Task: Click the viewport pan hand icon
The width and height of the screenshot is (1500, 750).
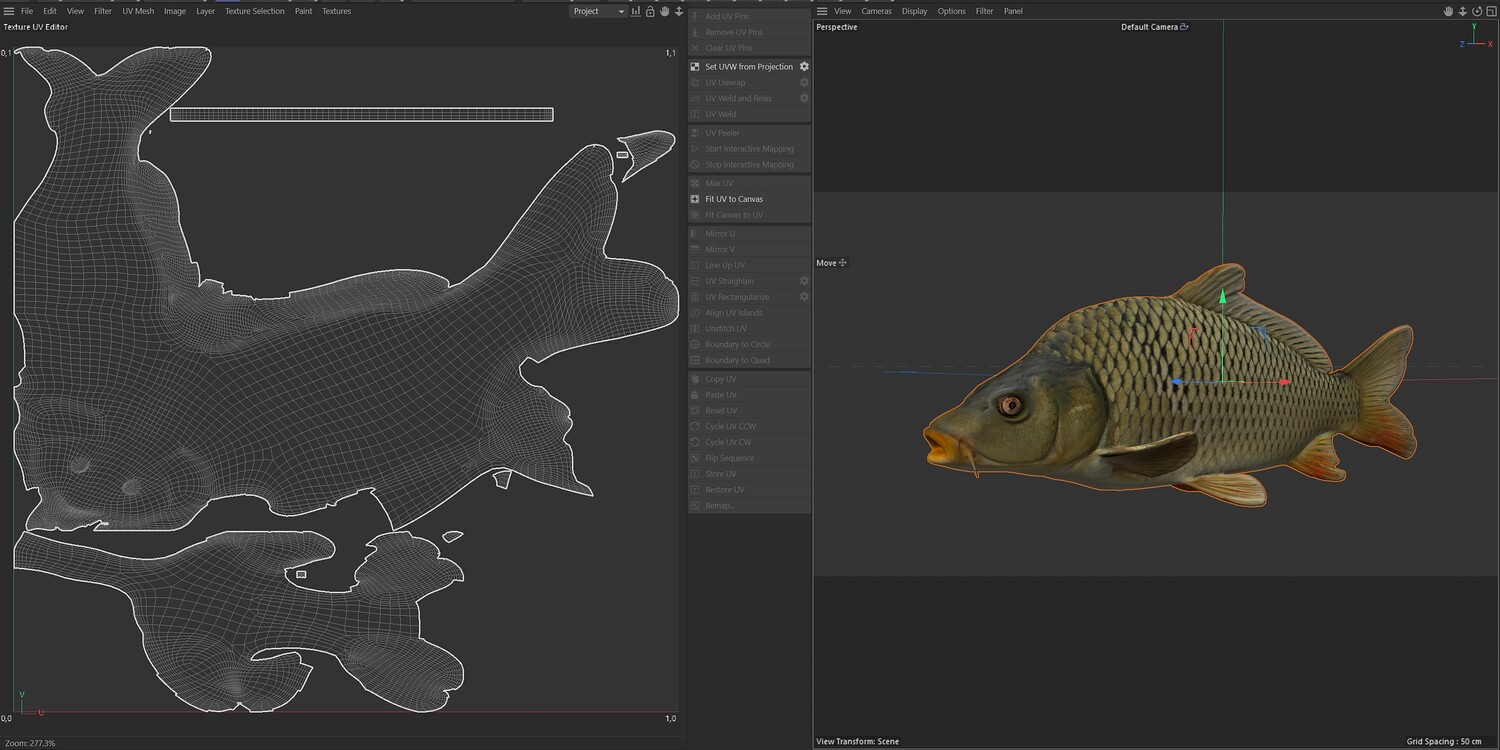Action: click(1448, 11)
